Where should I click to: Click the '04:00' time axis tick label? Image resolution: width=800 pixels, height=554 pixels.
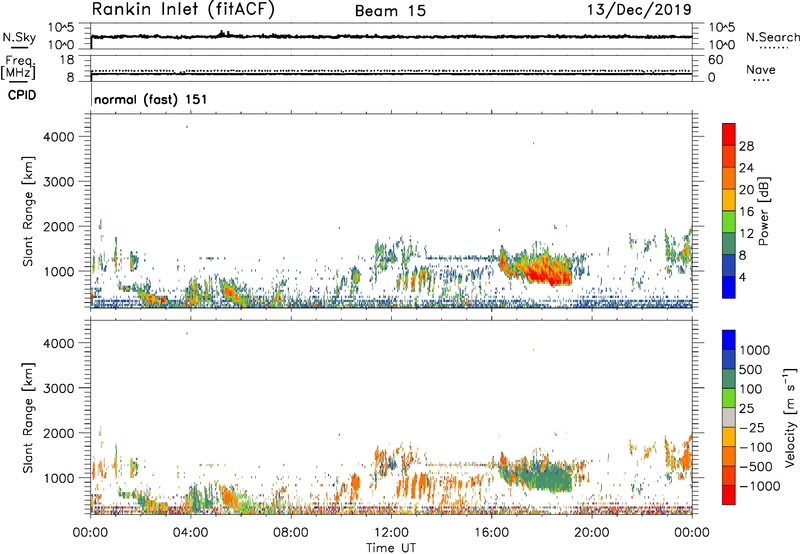pyautogui.click(x=190, y=533)
